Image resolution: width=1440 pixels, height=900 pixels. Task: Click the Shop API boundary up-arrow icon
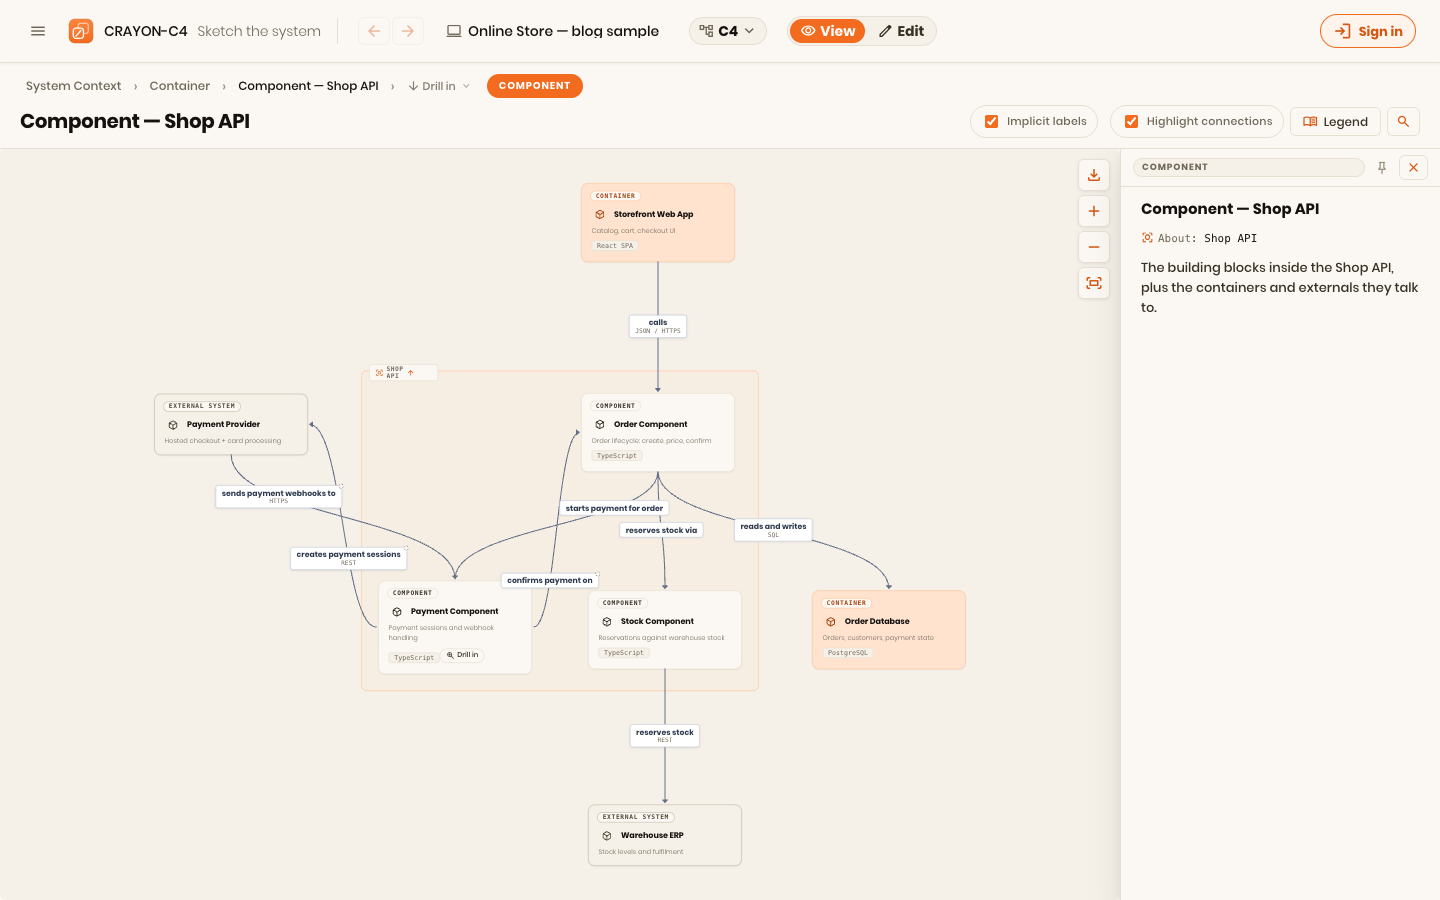[411, 372]
